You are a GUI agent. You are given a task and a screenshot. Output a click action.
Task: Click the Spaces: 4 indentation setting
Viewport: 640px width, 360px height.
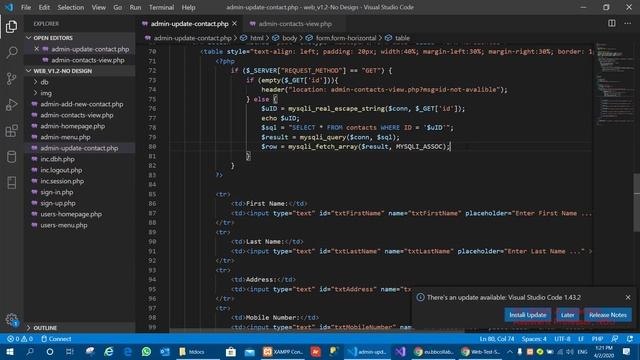[x=534, y=339]
